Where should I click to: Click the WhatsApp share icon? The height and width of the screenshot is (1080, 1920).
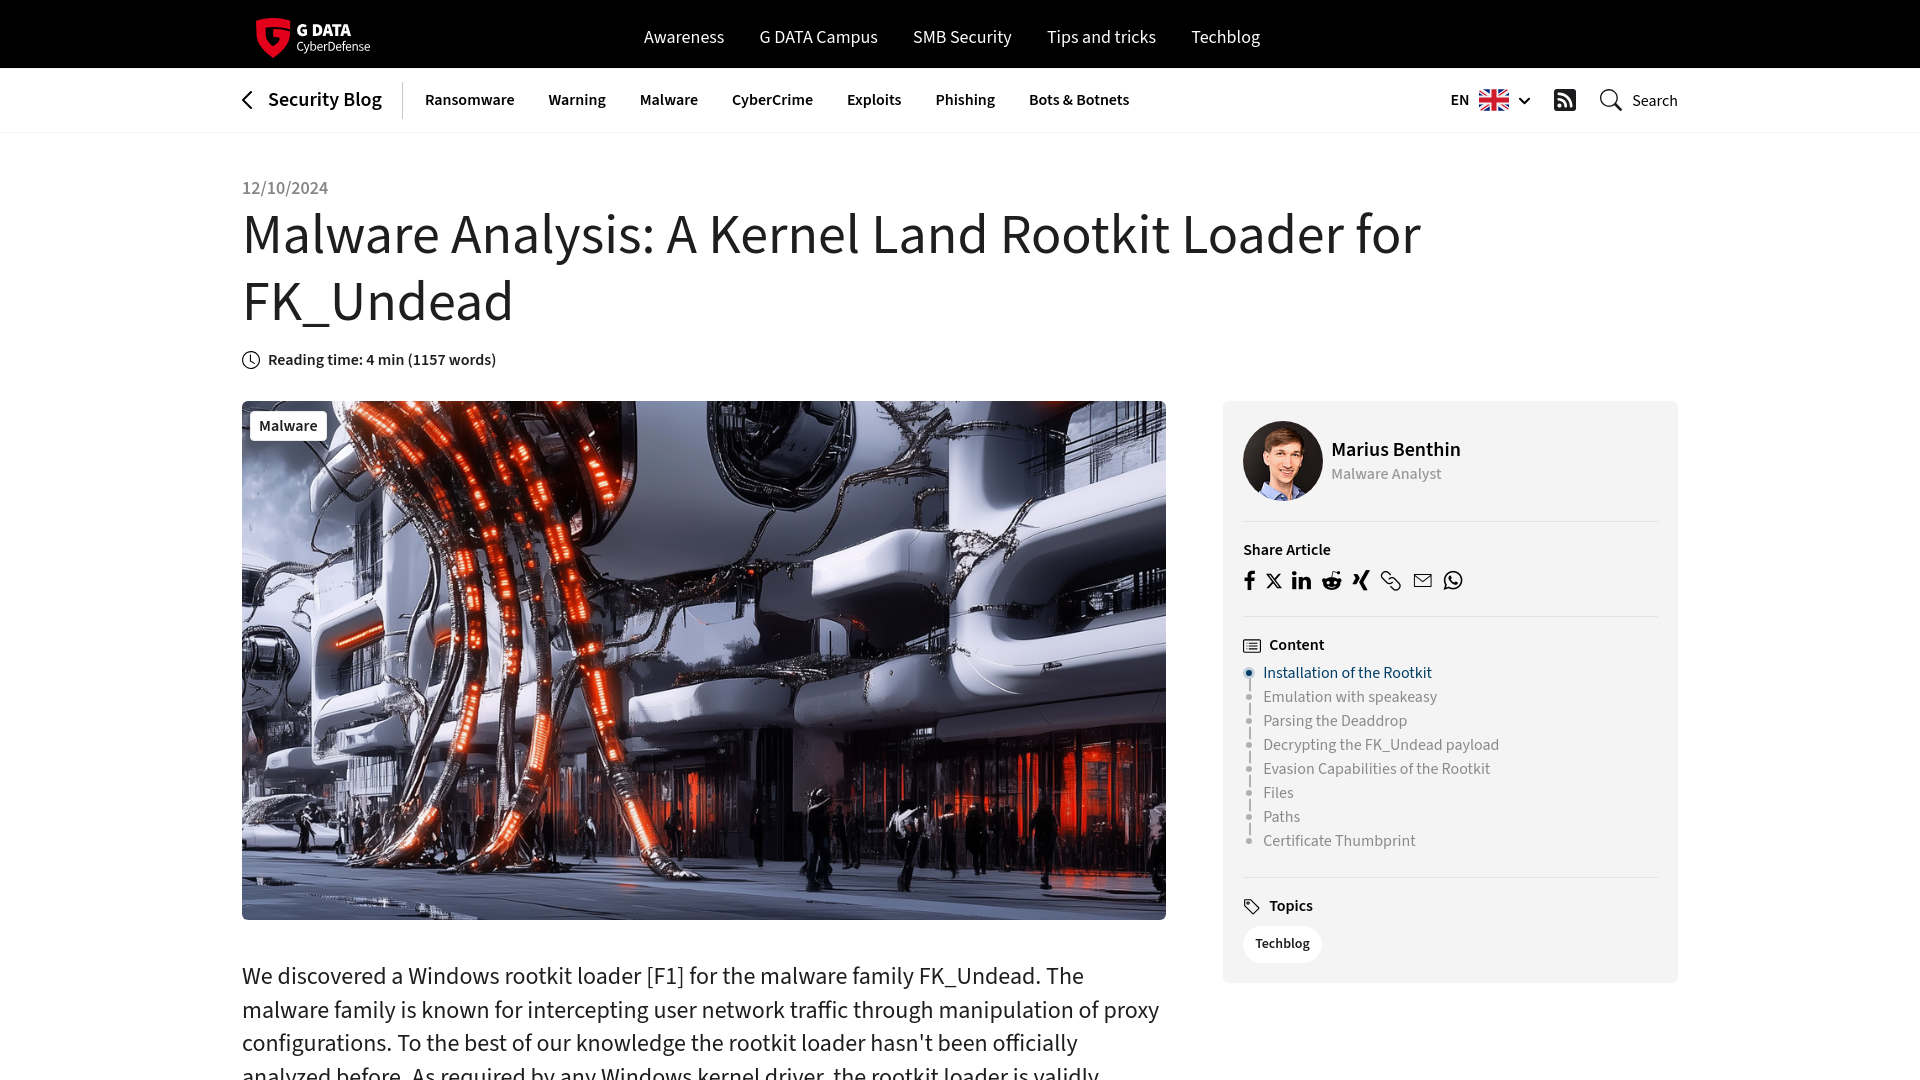[1452, 580]
